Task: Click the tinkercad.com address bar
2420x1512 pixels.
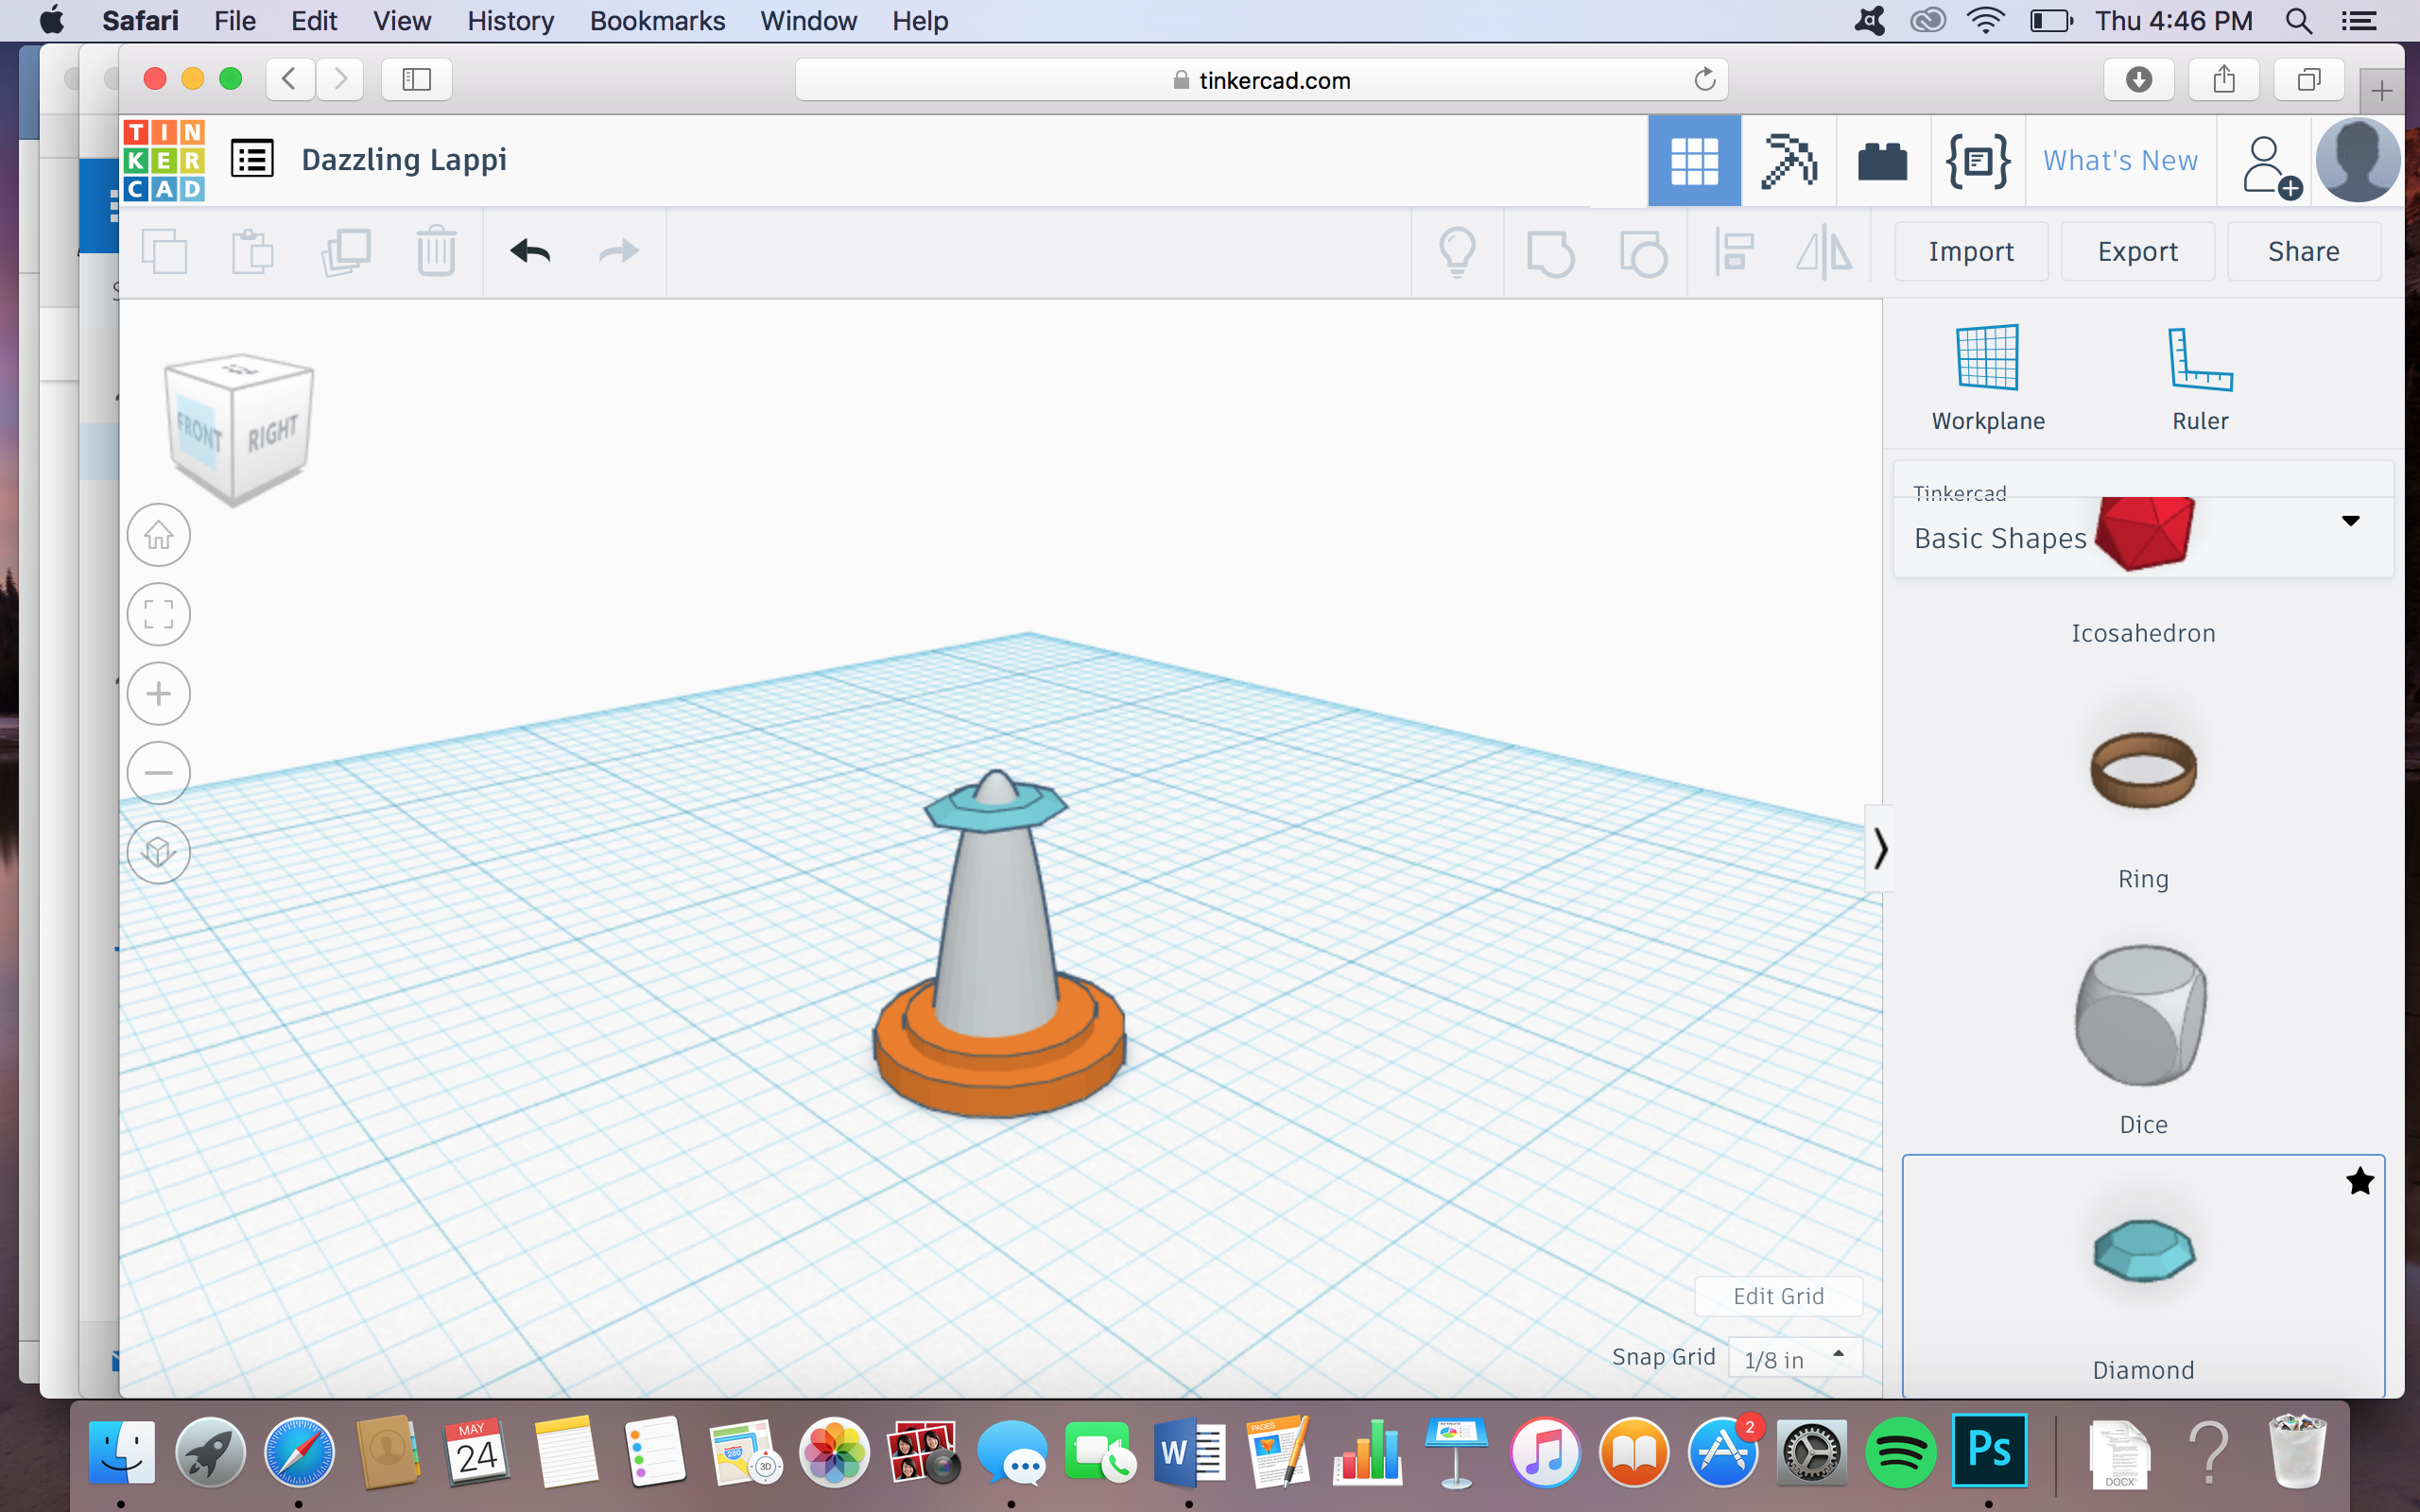Action: pos(1261,80)
